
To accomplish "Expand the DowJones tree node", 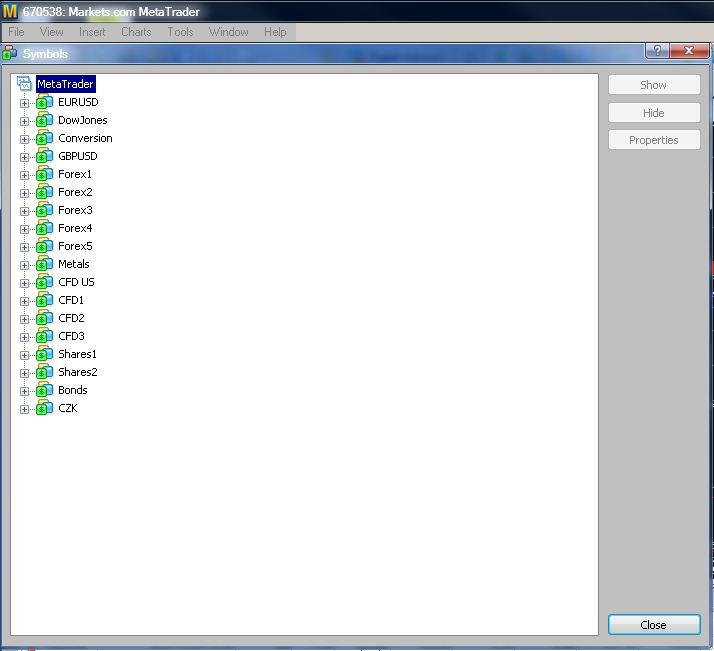I will pyautogui.click(x=24, y=122).
